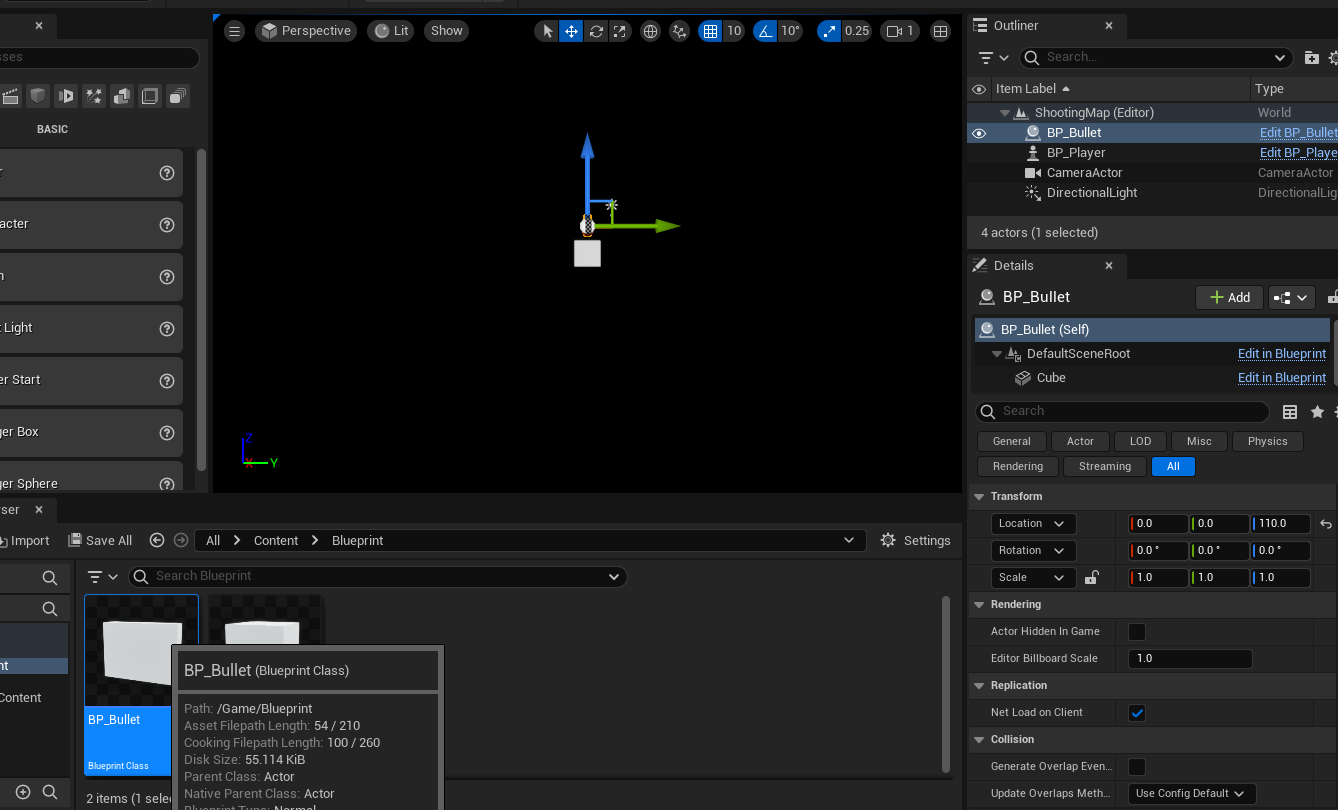Toggle visibility eye for BP_Bullet
This screenshot has width=1338, height=810.
click(979, 133)
